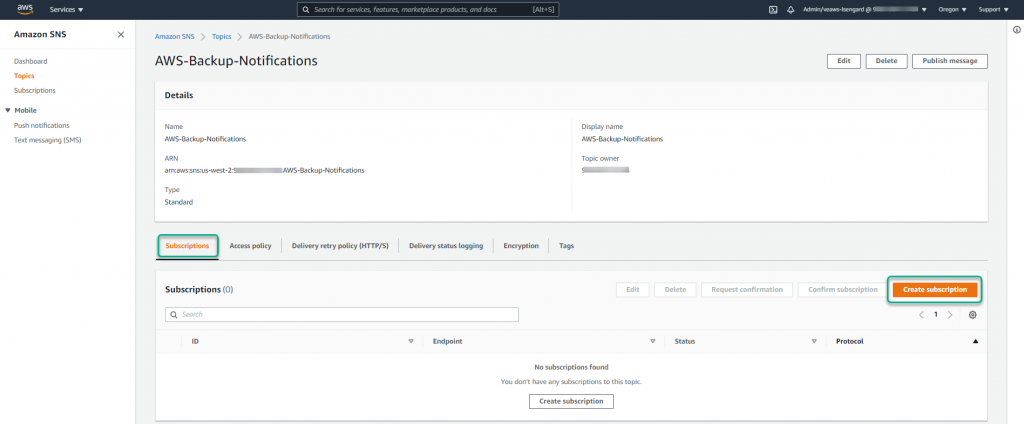Sort by Endpoint column arrow
This screenshot has width=1024, height=424.
(652, 342)
